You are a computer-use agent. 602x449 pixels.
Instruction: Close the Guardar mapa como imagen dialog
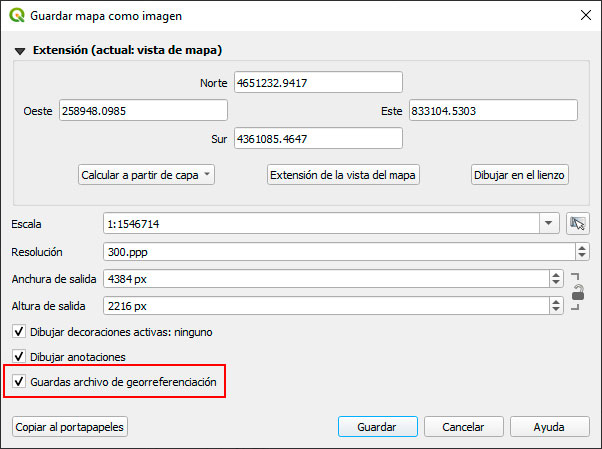pyautogui.click(x=583, y=16)
